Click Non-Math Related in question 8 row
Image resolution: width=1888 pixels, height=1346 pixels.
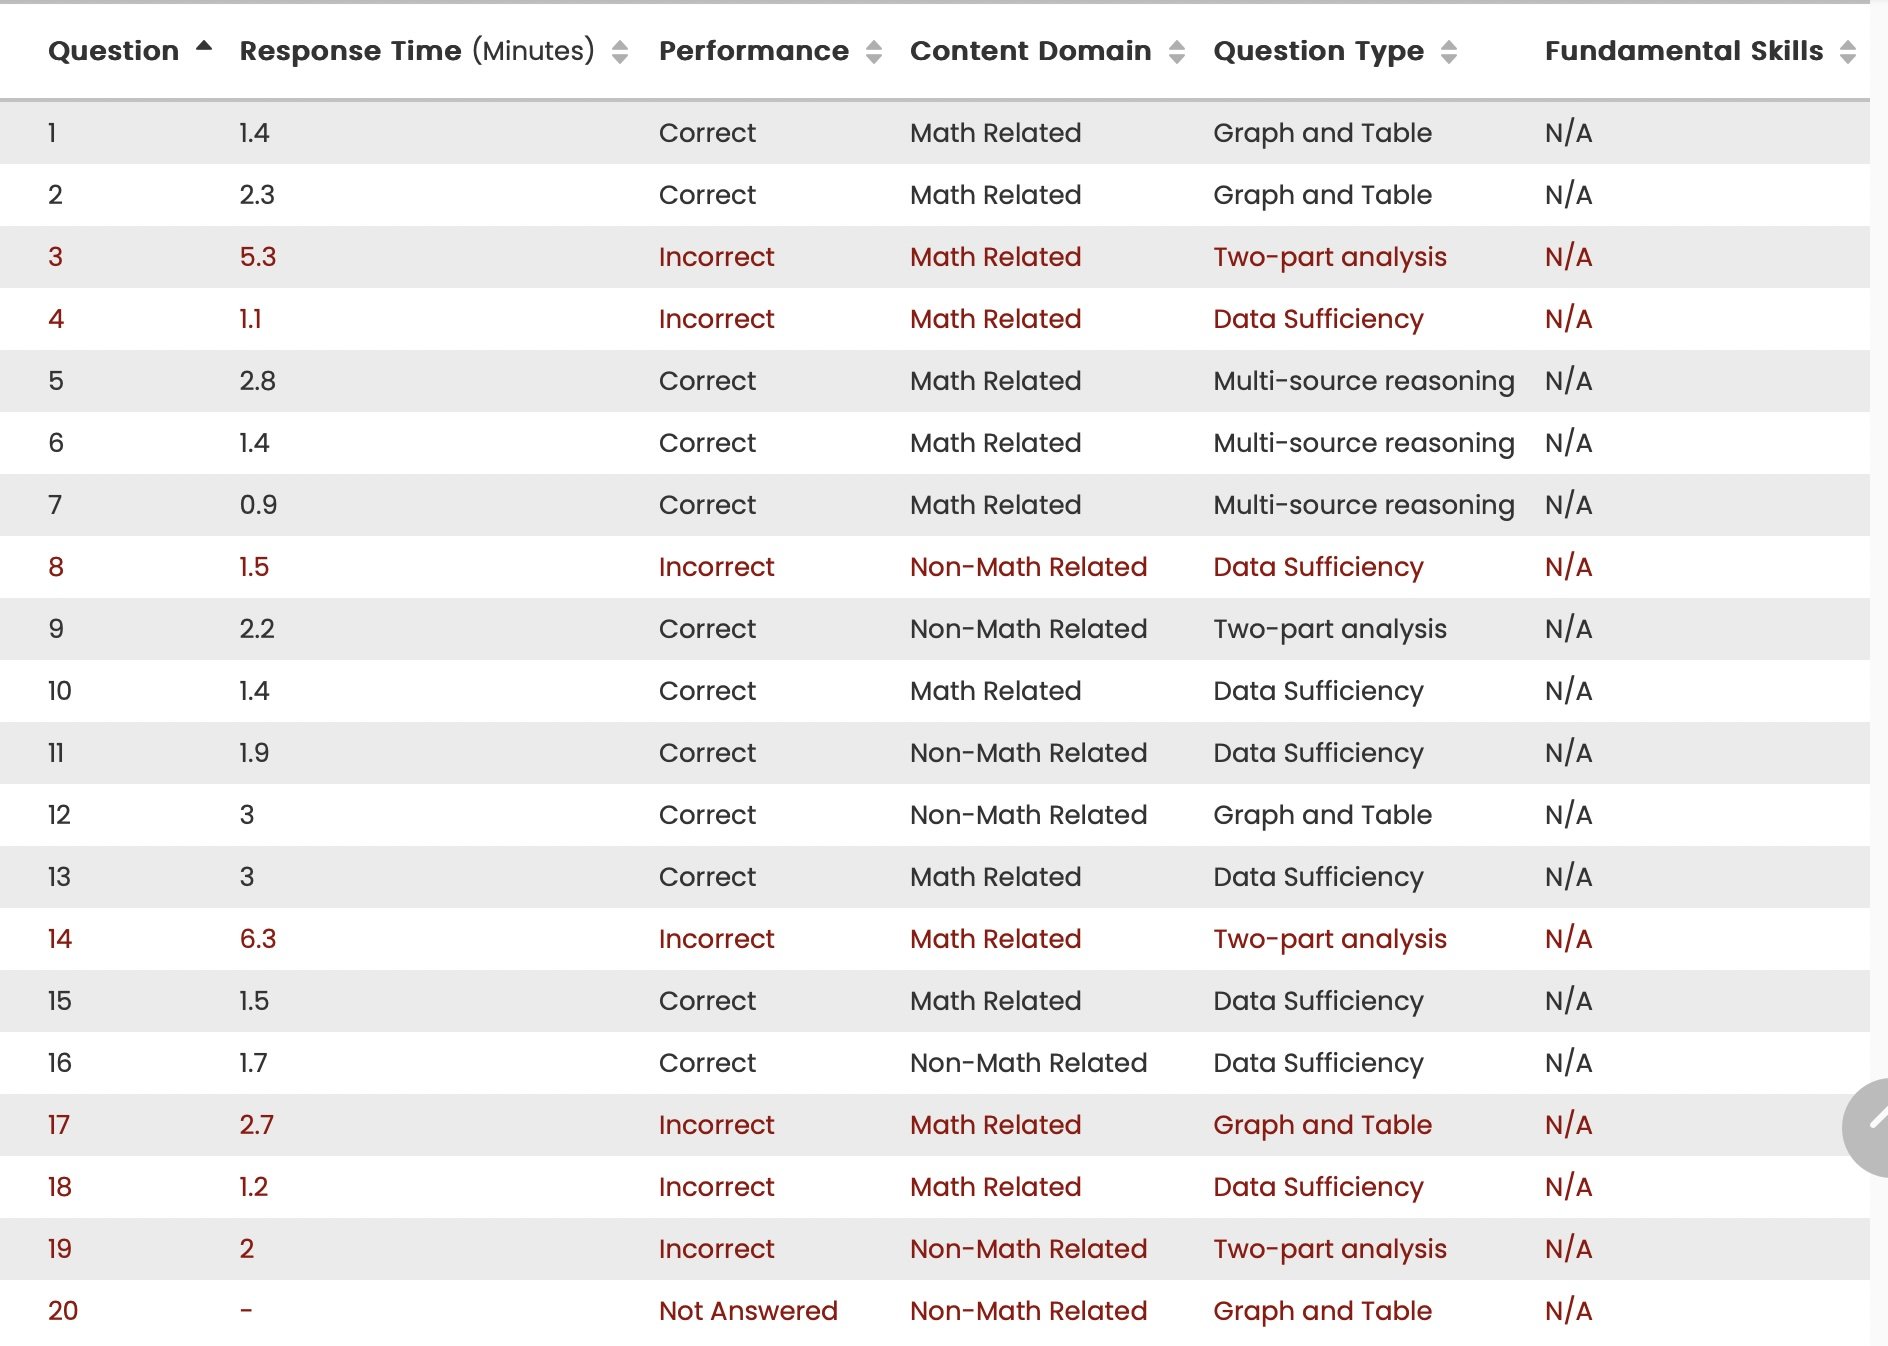tap(1028, 567)
